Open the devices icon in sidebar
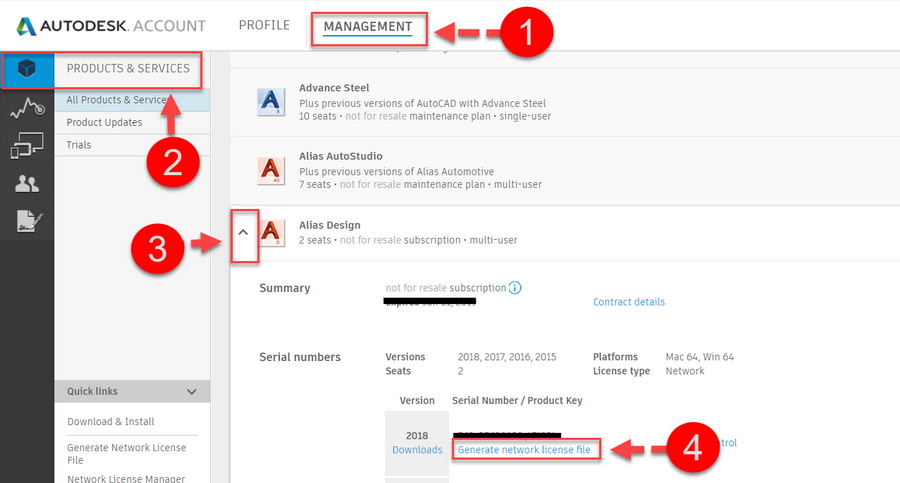This screenshot has width=900, height=483. [27, 145]
